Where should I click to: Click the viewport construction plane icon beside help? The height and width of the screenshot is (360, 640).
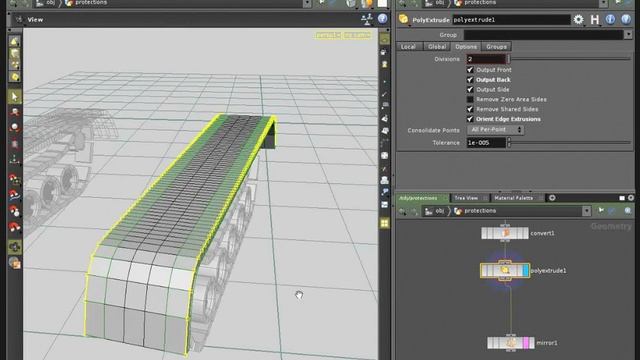point(367,19)
